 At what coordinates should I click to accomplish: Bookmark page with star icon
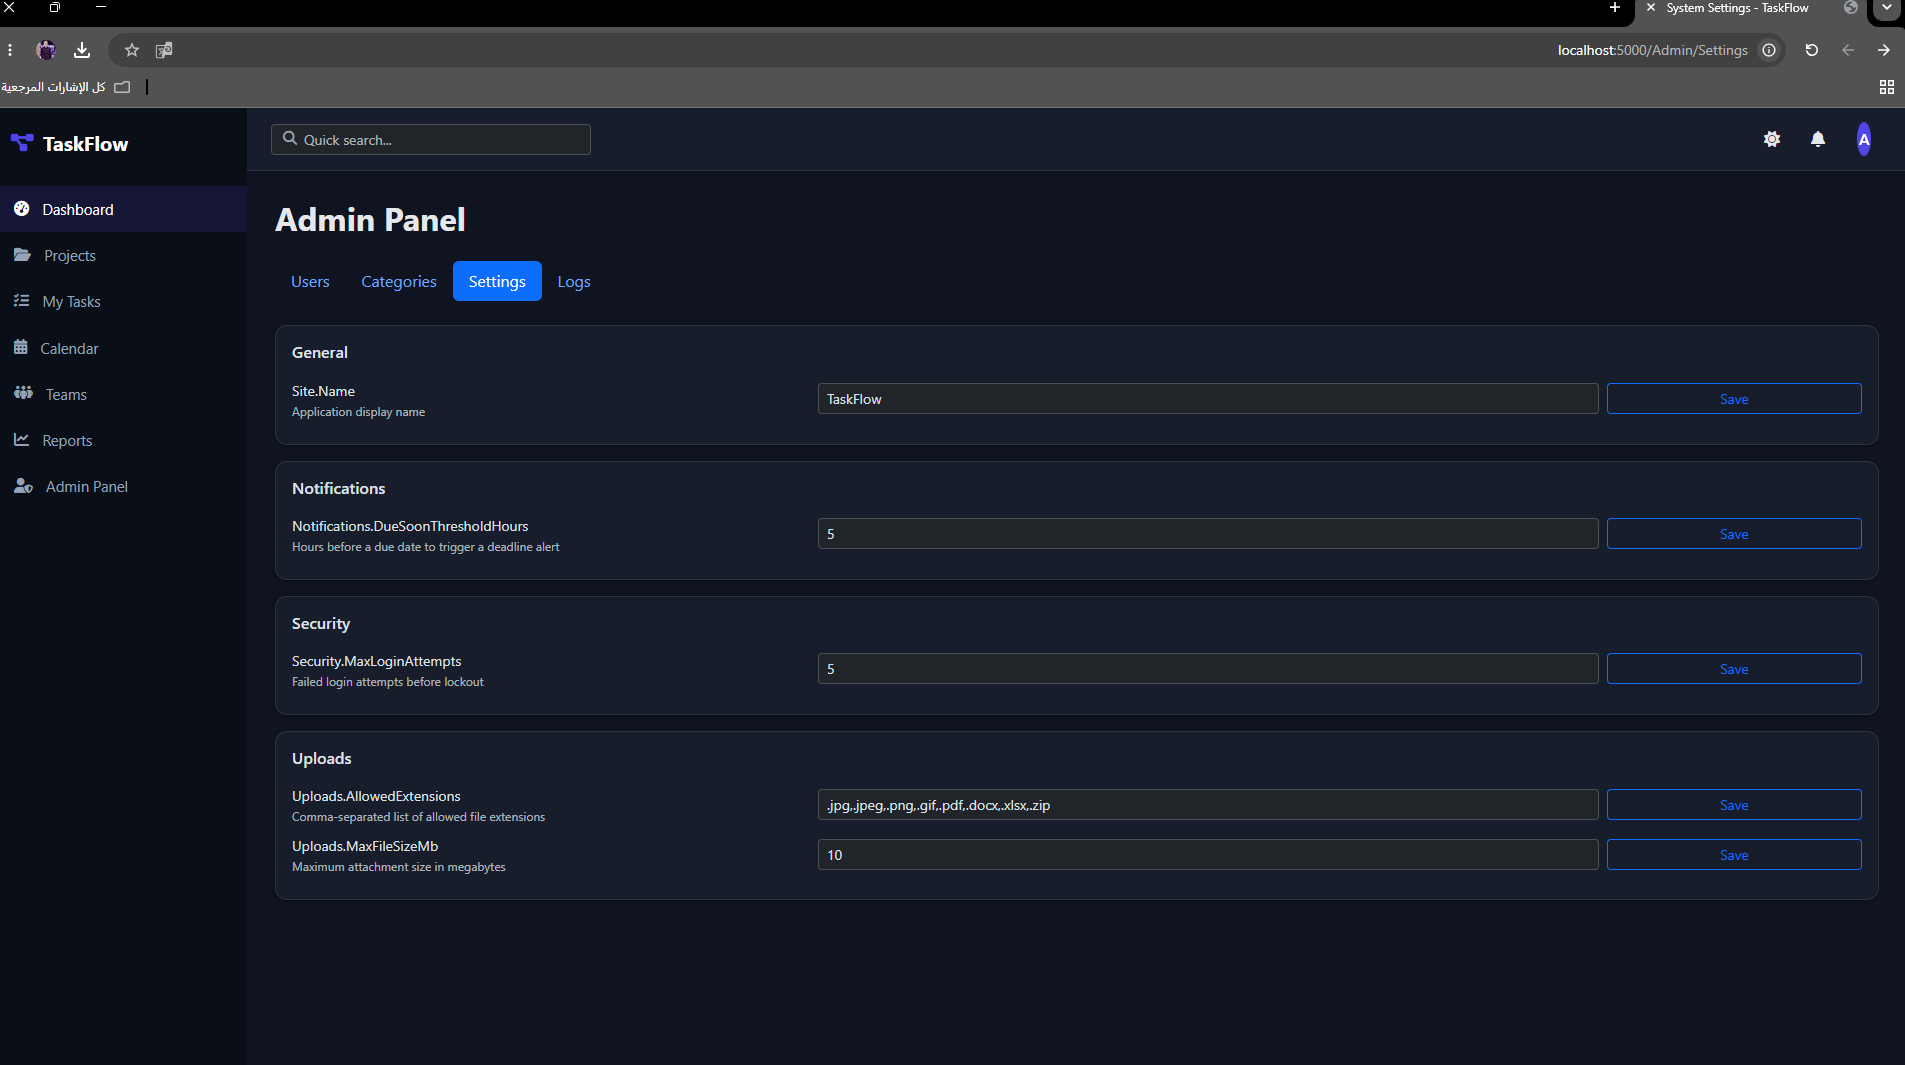pyautogui.click(x=131, y=50)
